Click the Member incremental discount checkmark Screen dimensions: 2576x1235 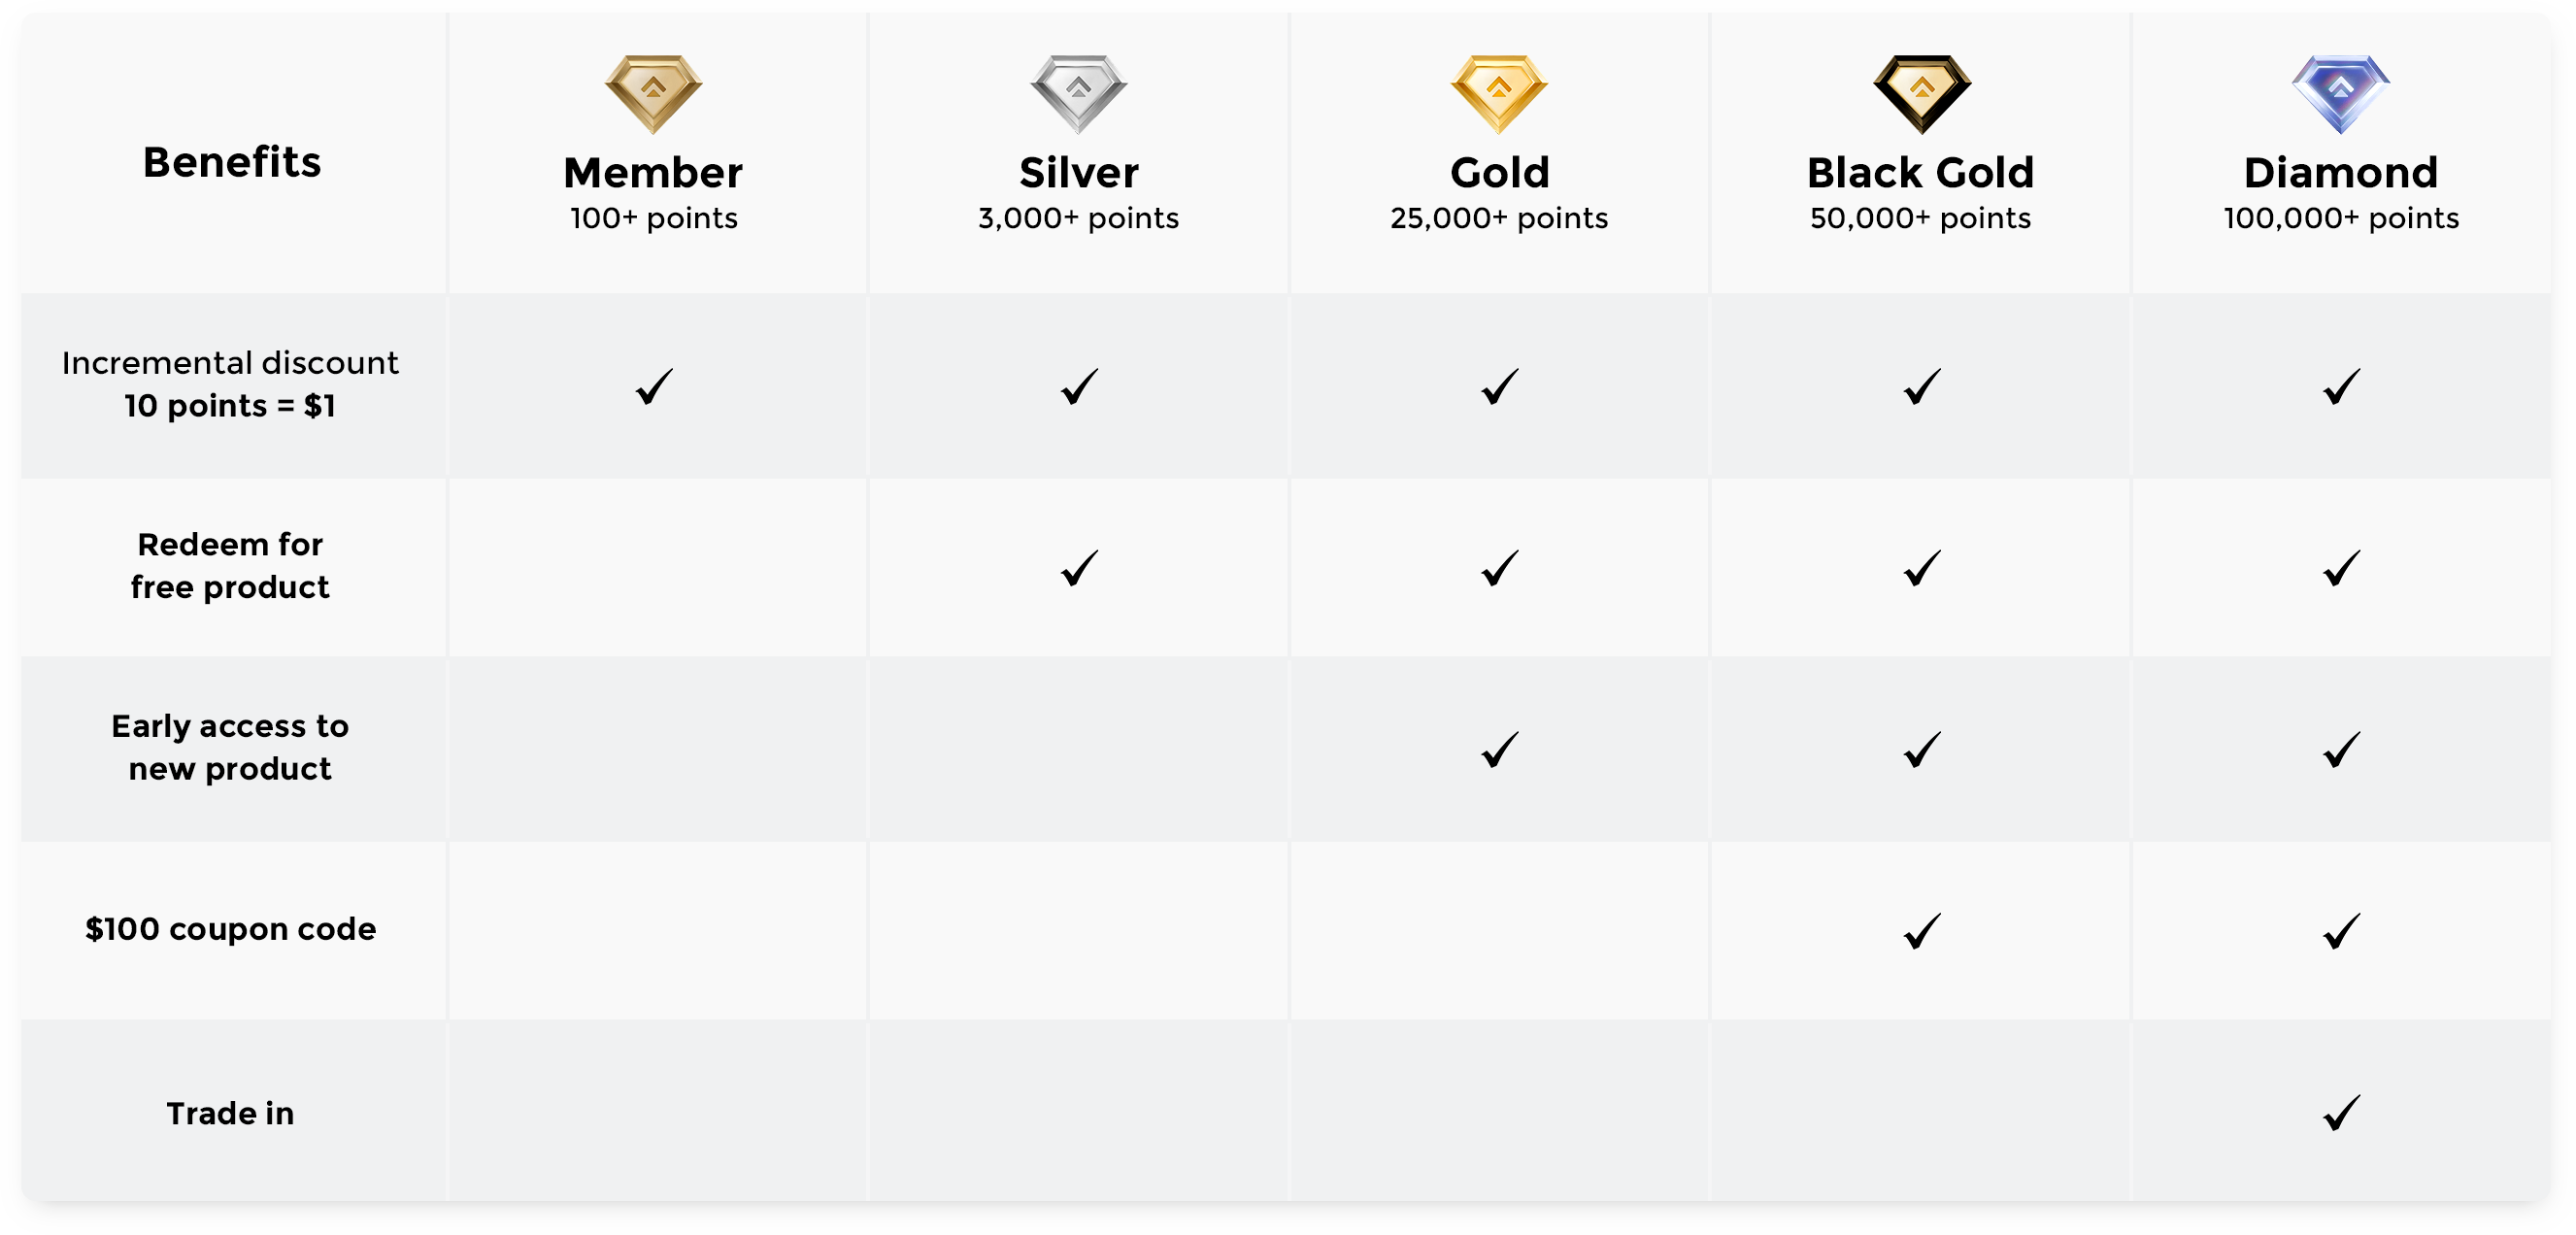click(x=654, y=386)
